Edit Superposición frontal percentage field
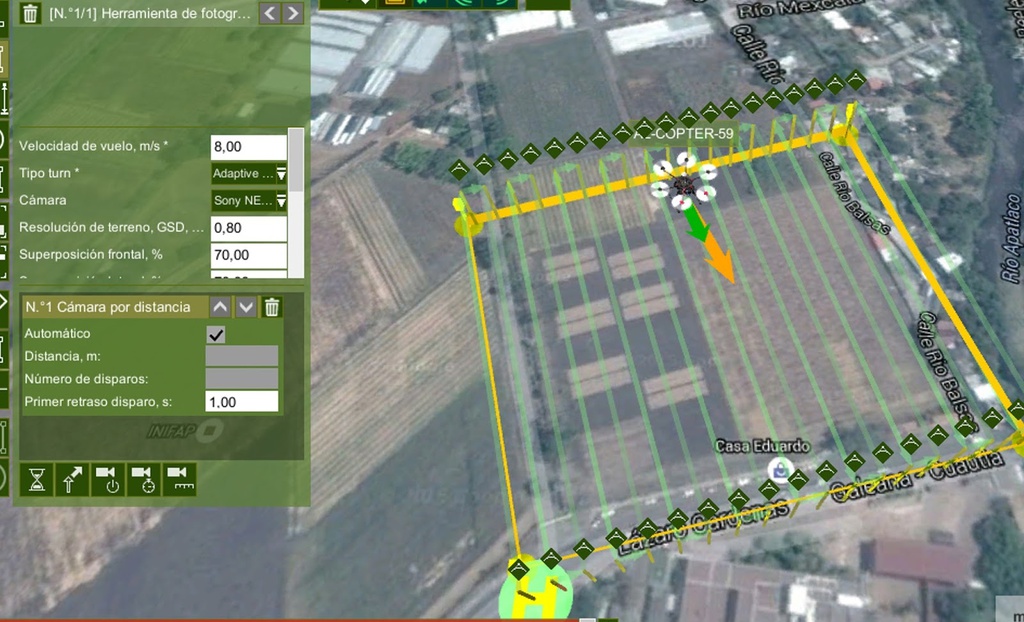The image size is (1024, 622). [248, 255]
